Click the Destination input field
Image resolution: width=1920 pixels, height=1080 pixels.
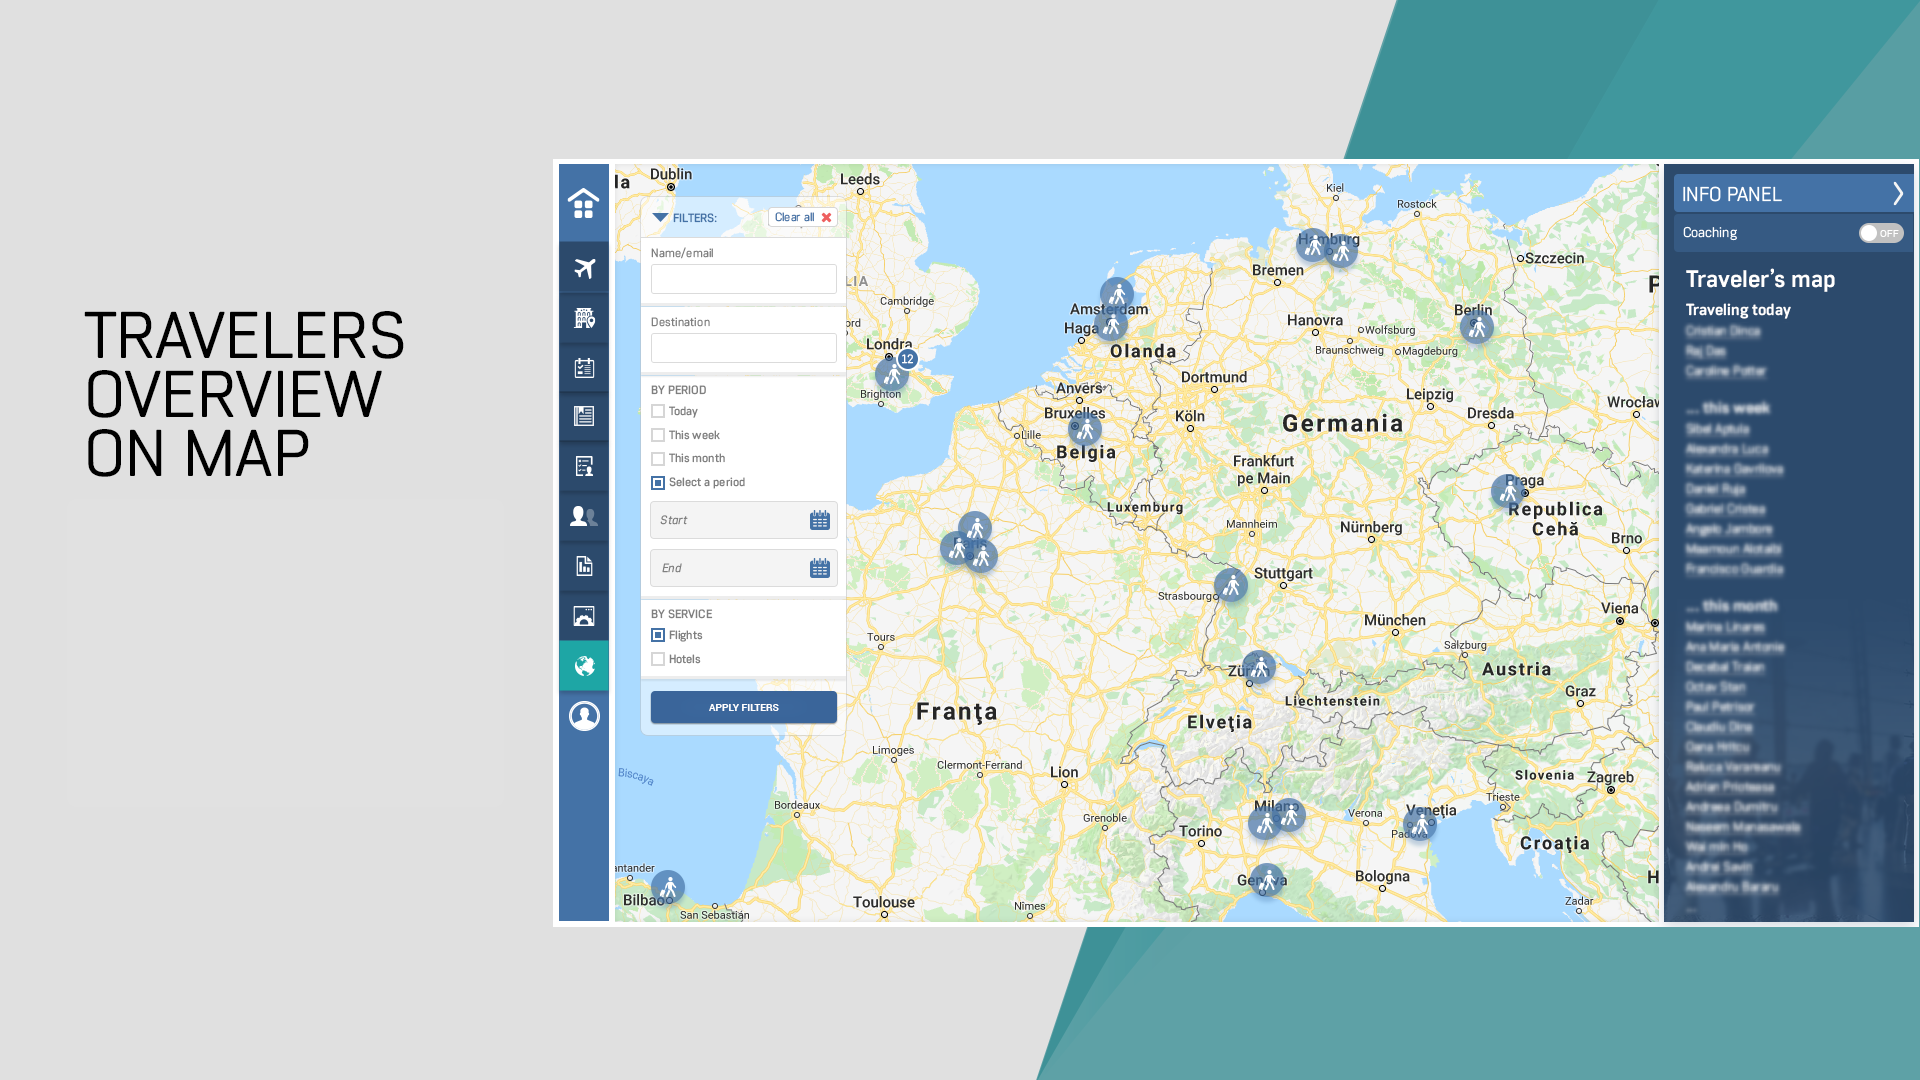(x=744, y=348)
